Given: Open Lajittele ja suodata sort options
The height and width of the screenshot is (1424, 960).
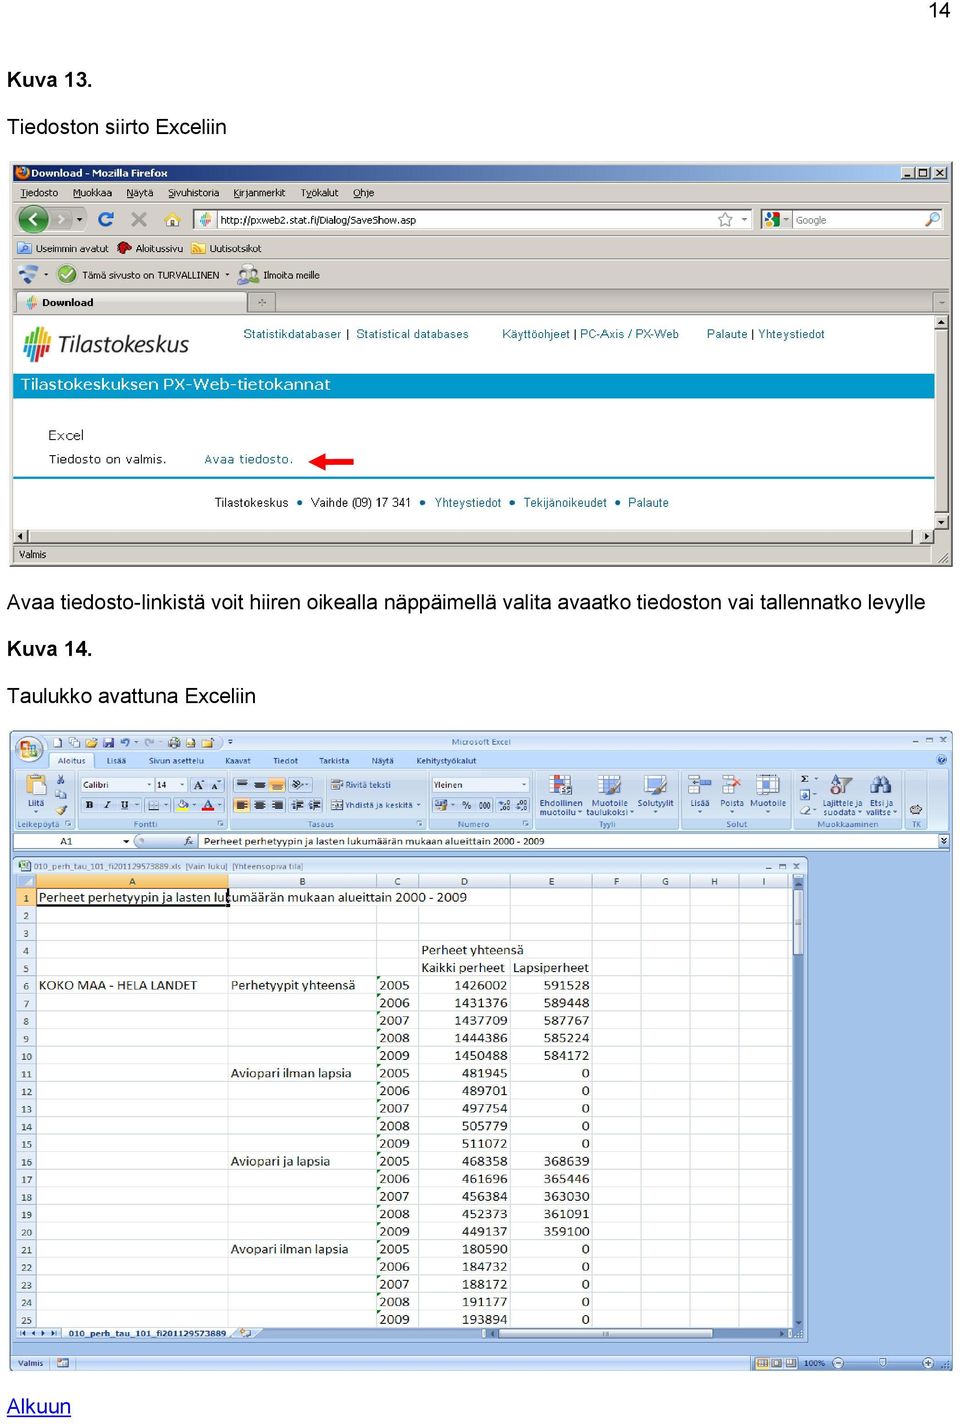Looking at the screenshot, I should [841, 795].
